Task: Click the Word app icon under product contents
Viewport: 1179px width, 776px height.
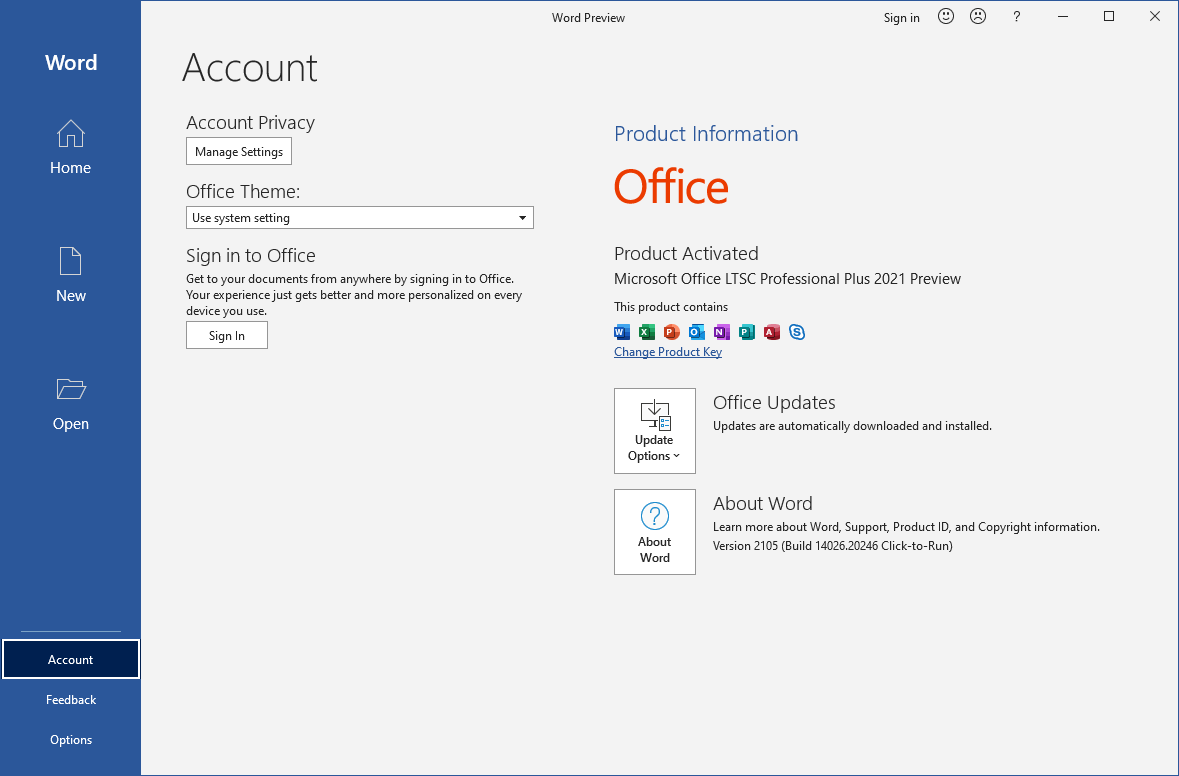Action: [621, 331]
